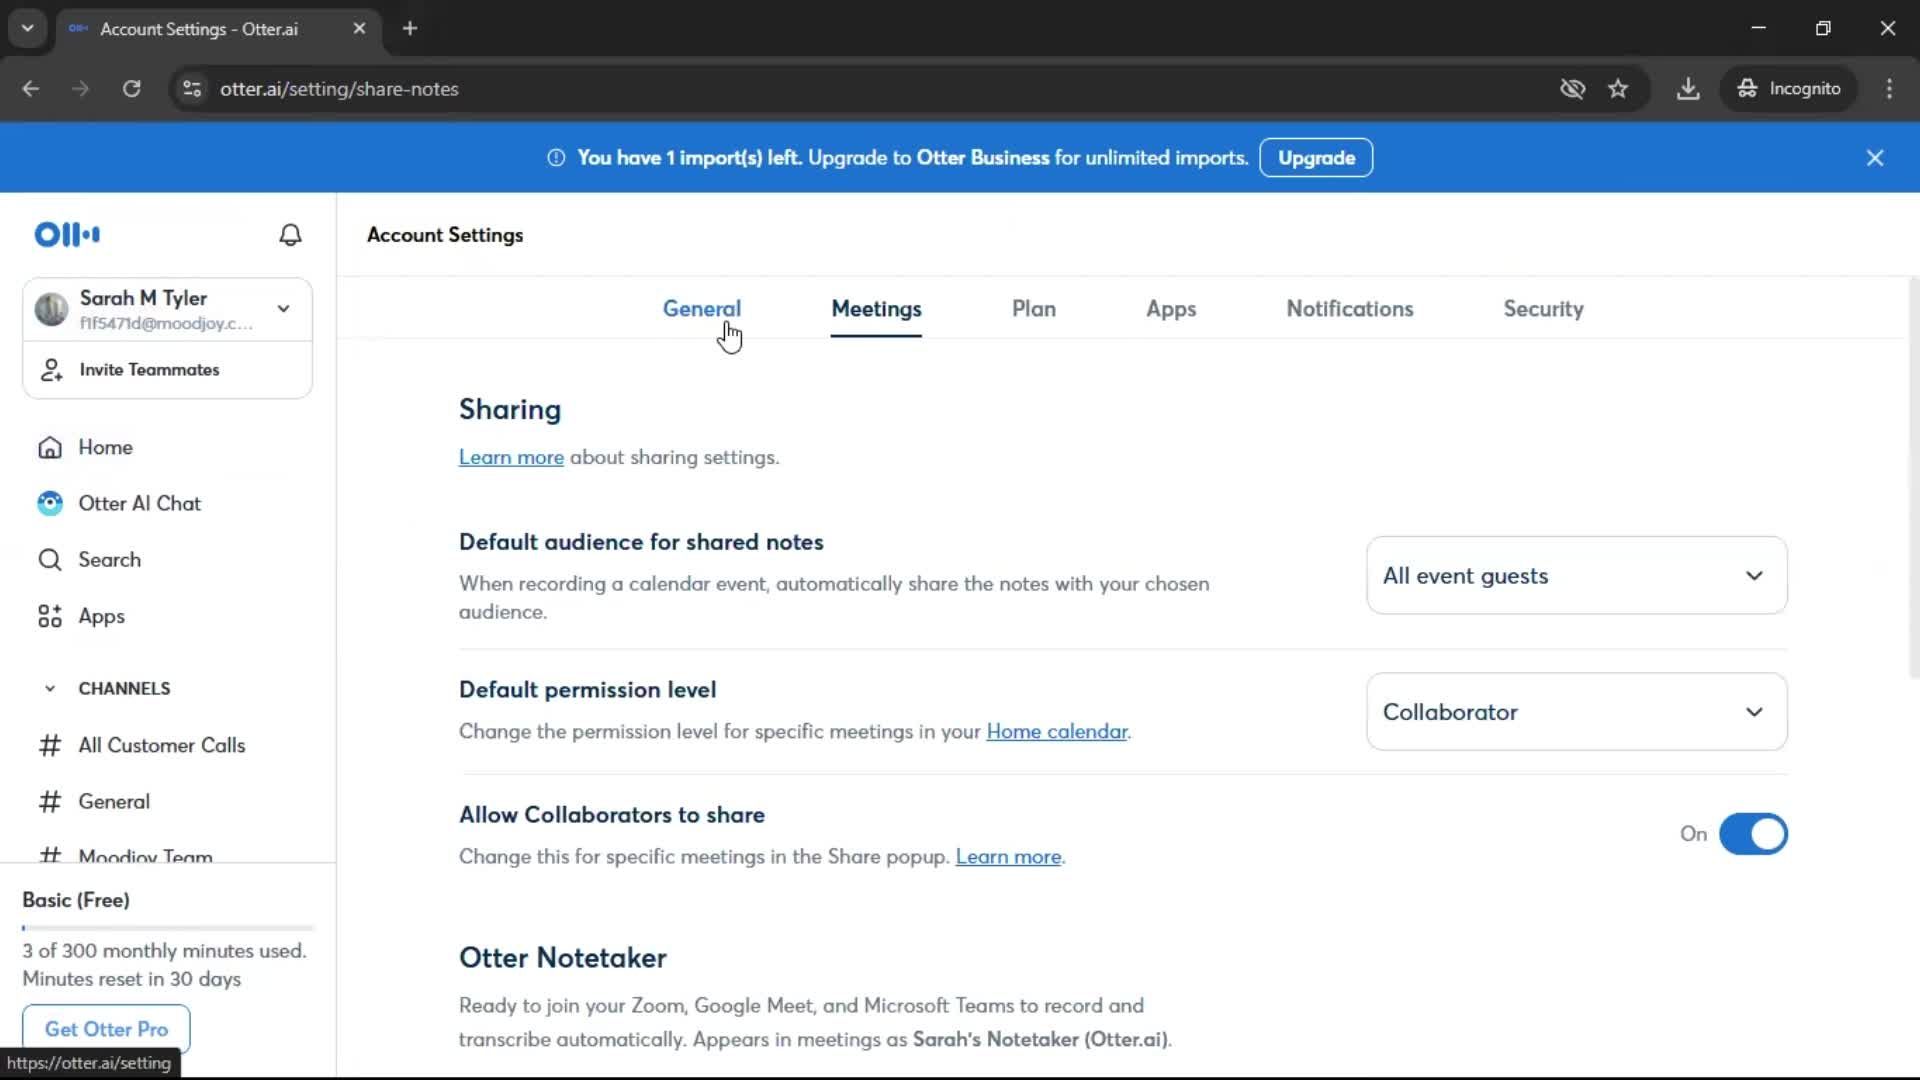Open the Collaborator permission dropdown
The height and width of the screenshot is (1080, 1920).
1576,712
